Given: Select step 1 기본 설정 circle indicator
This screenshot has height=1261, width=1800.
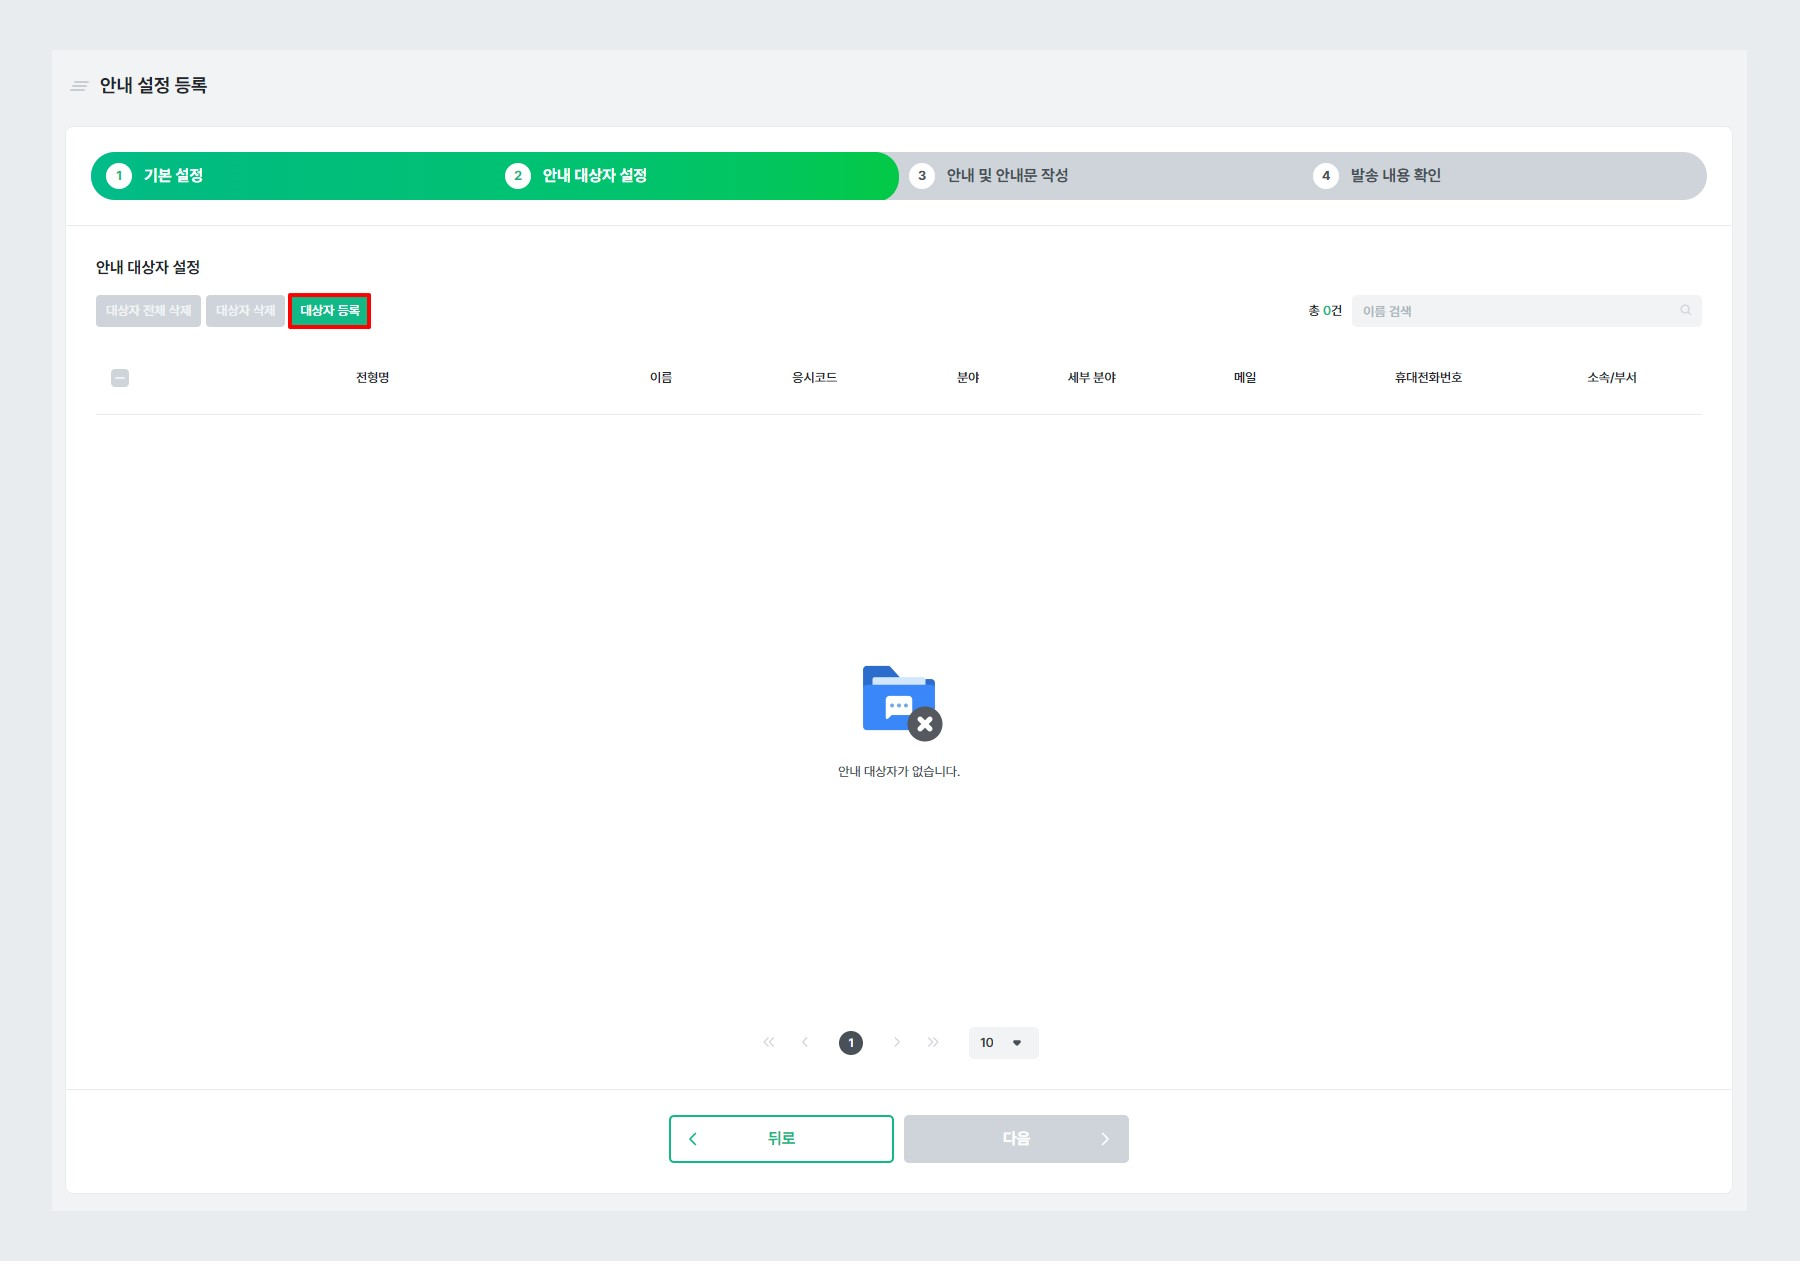Looking at the screenshot, I should [x=120, y=175].
